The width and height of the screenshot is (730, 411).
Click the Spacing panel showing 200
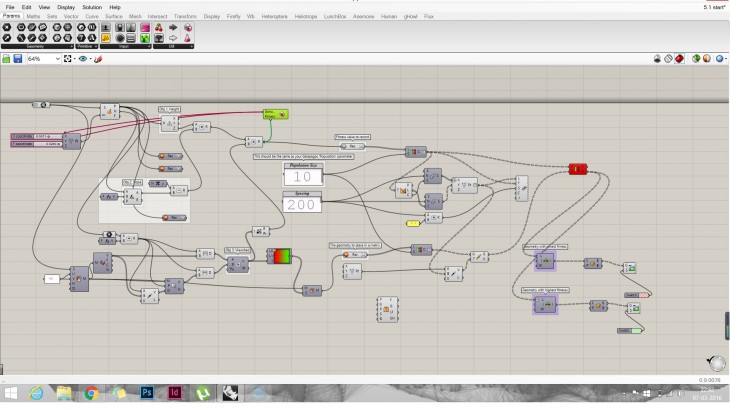pyautogui.click(x=301, y=204)
